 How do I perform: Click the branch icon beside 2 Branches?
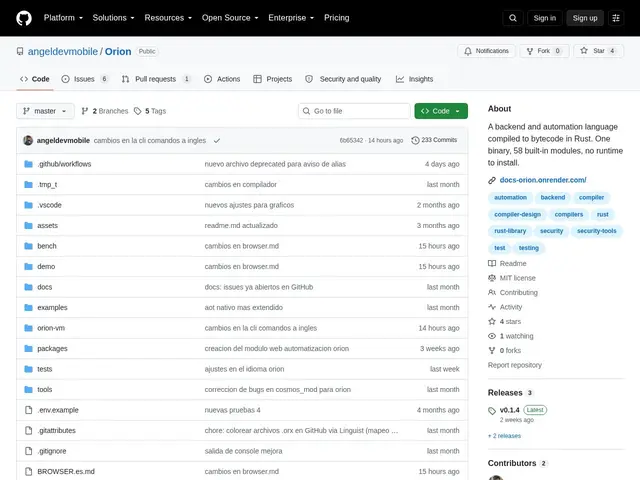pos(85,111)
